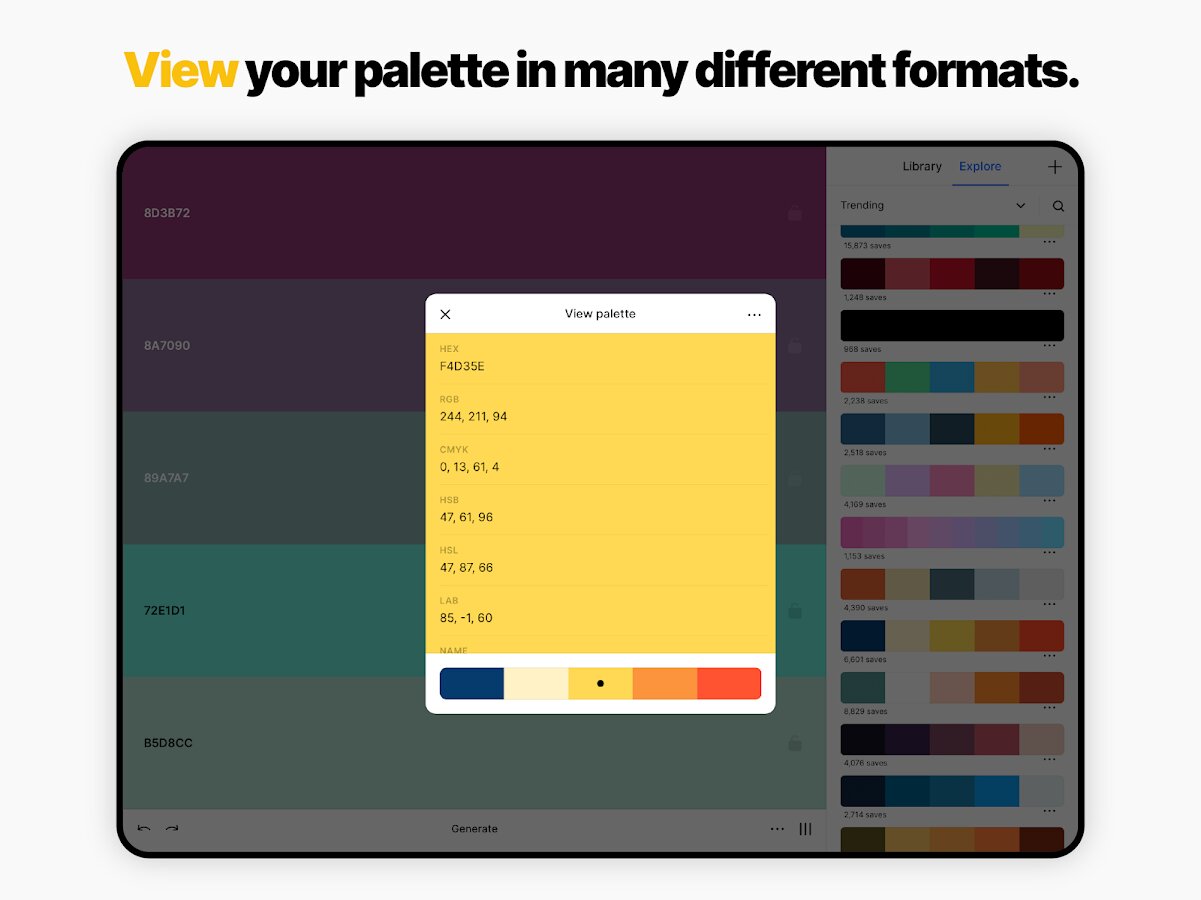Open options for 2,238 saves palette
Screen dimensions: 1201x900
coord(1050,398)
